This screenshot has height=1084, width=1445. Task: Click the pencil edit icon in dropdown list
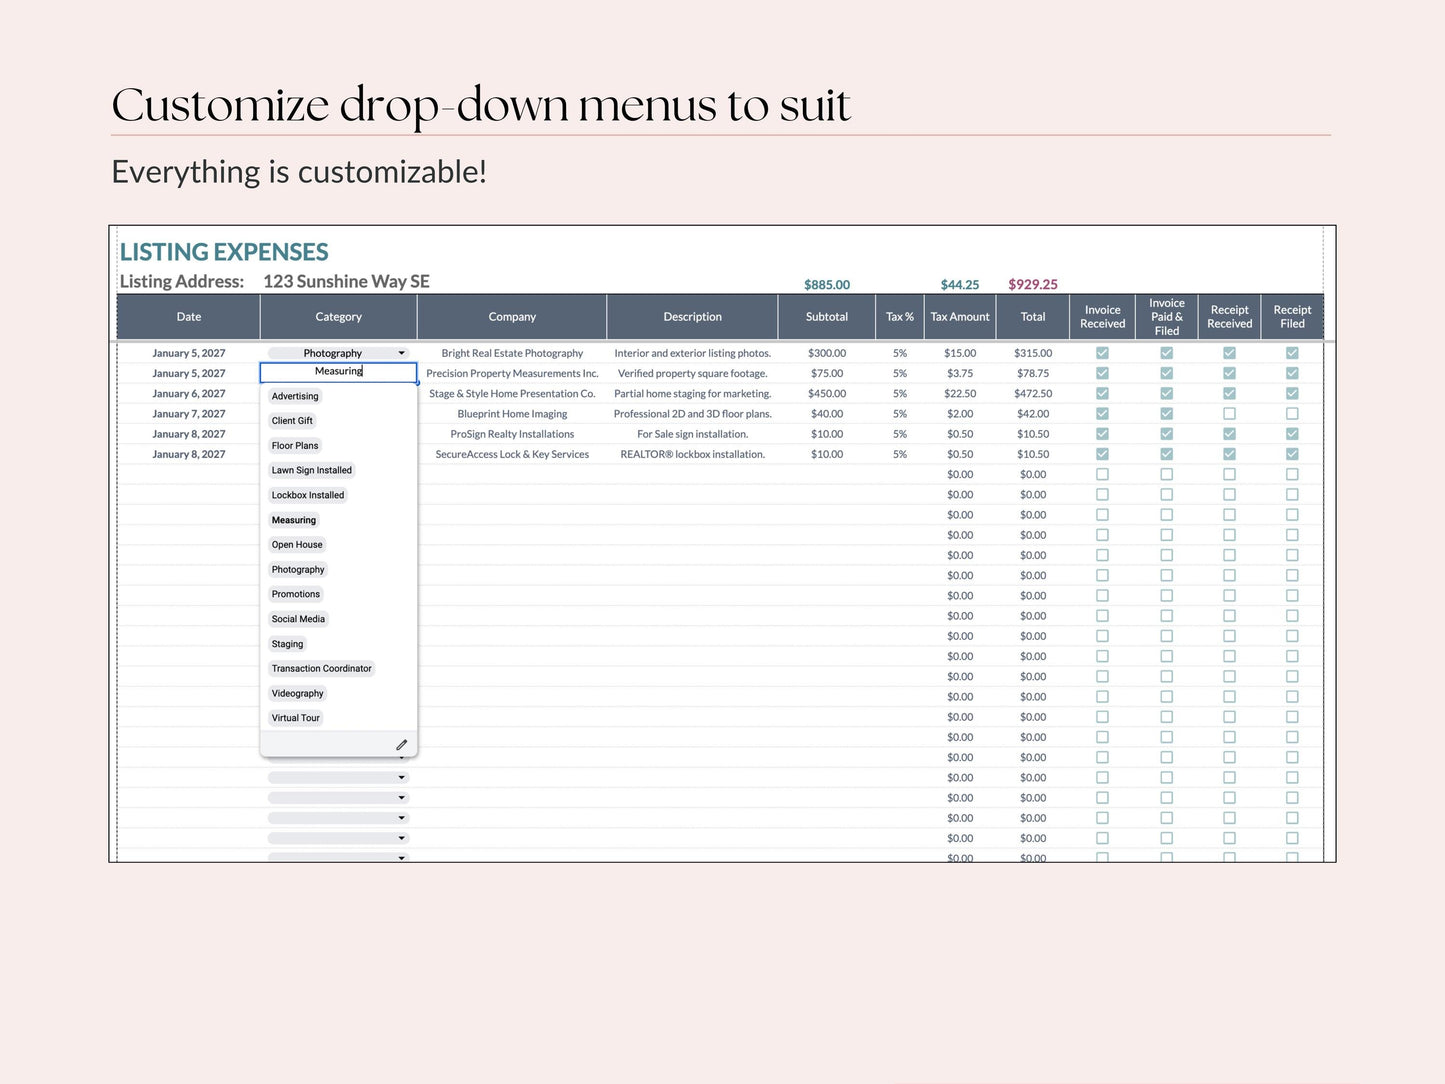pyautogui.click(x=401, y=745)
